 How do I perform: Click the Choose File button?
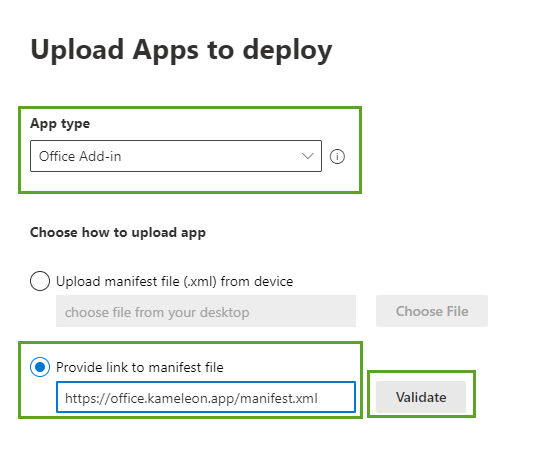[432, 311]
